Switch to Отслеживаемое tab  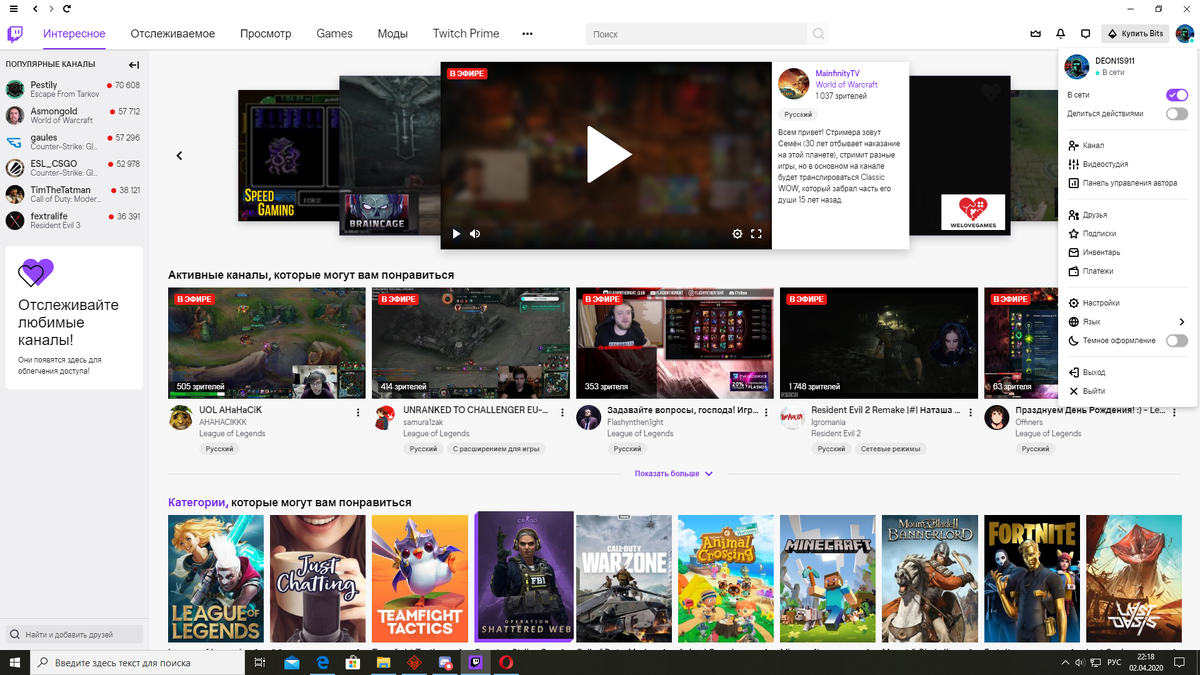point(173,34)
